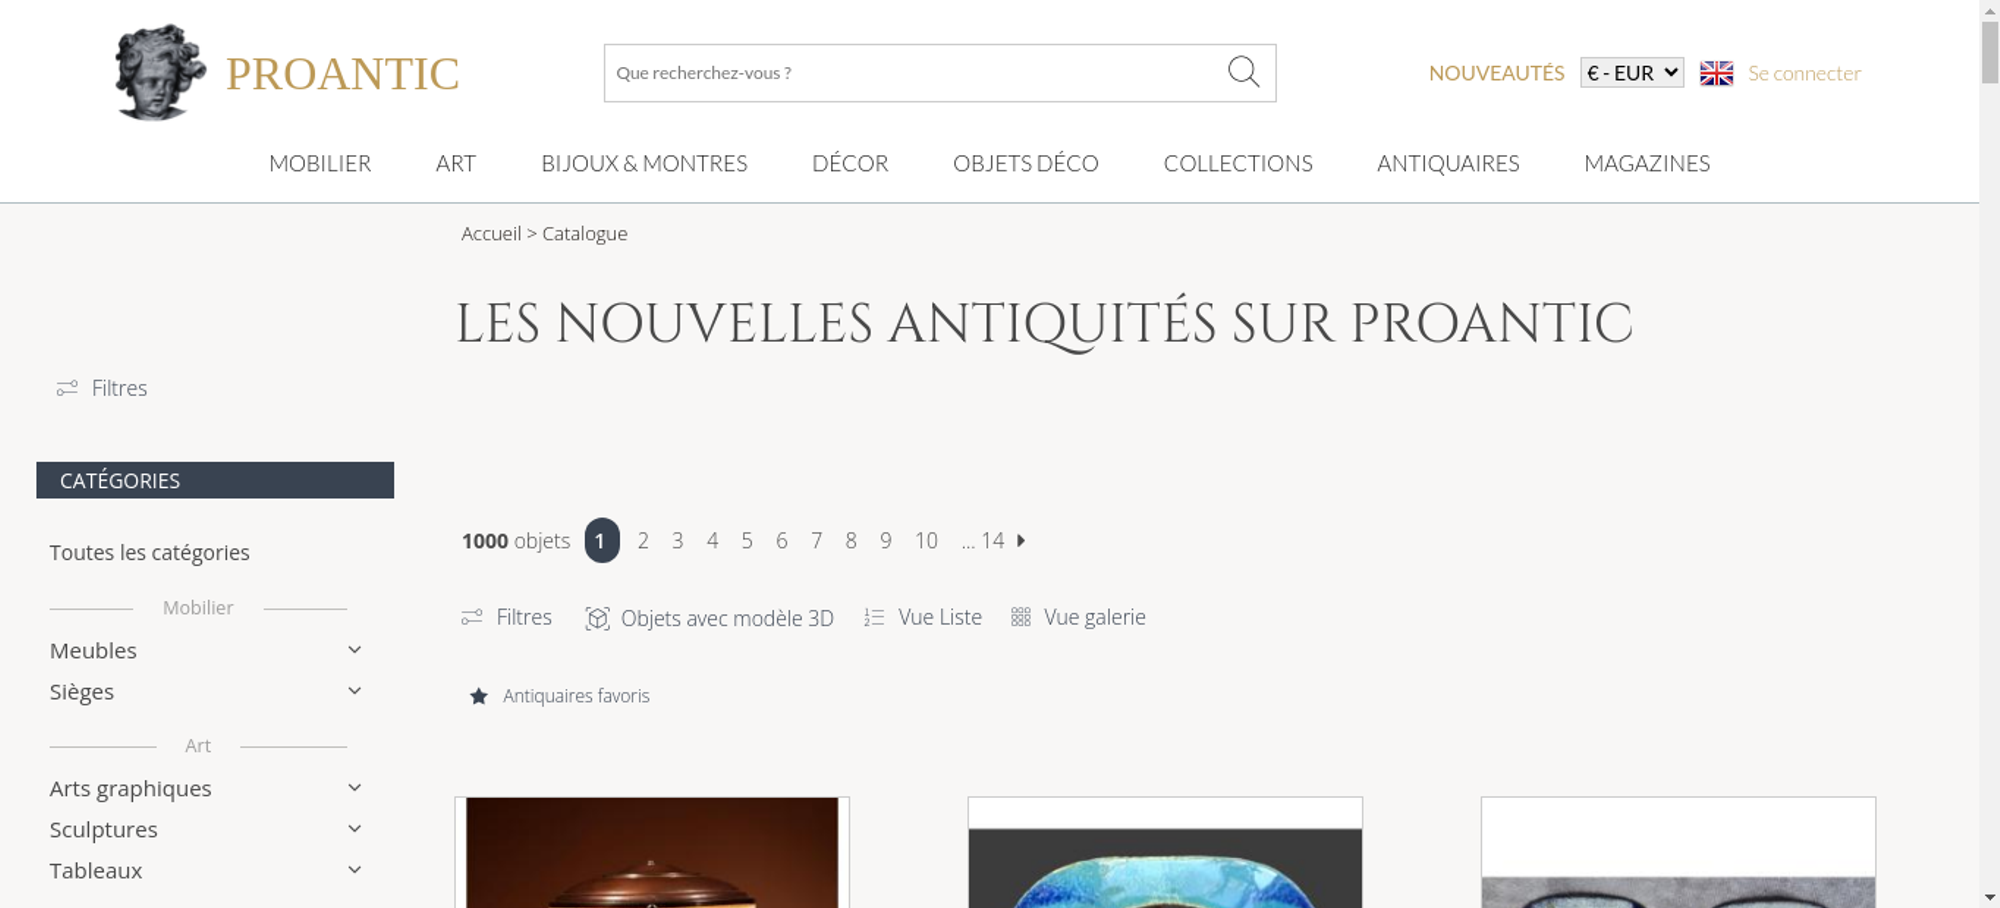
Task: Click the magnifying glass search icon
Action: coord(1243,72)
